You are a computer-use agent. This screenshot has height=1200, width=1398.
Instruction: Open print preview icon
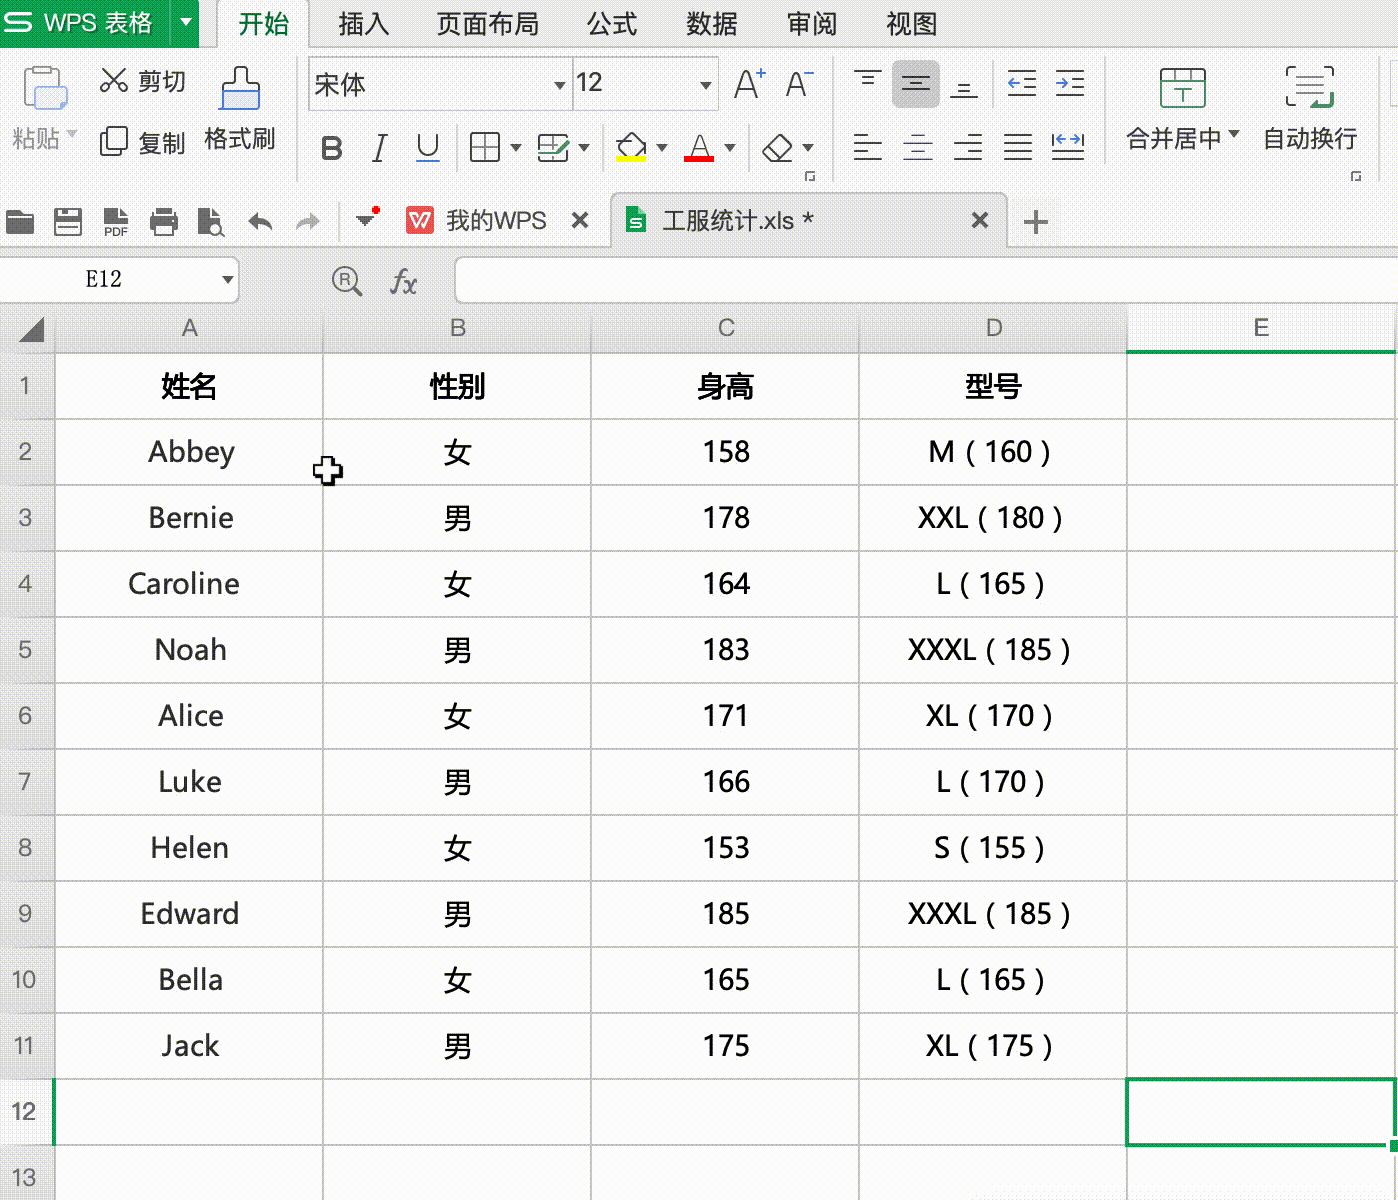point(211,221)
